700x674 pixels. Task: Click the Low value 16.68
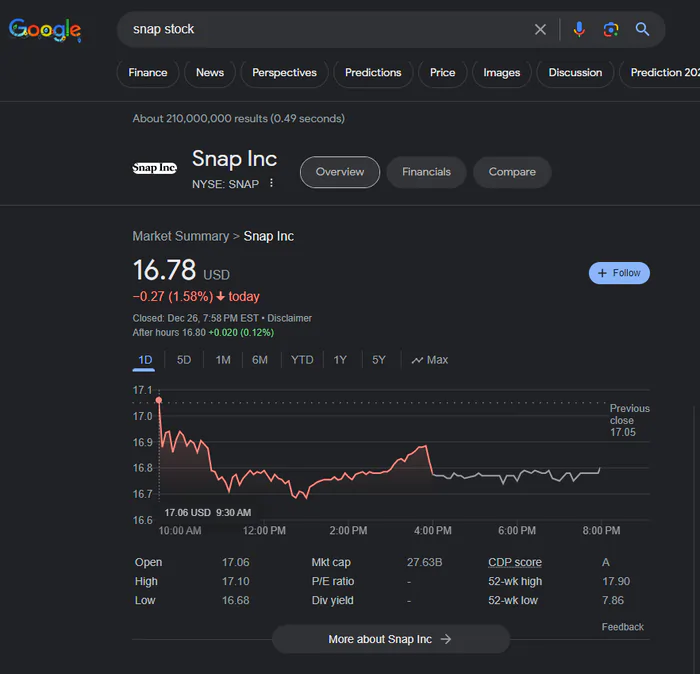coord(236,600)
